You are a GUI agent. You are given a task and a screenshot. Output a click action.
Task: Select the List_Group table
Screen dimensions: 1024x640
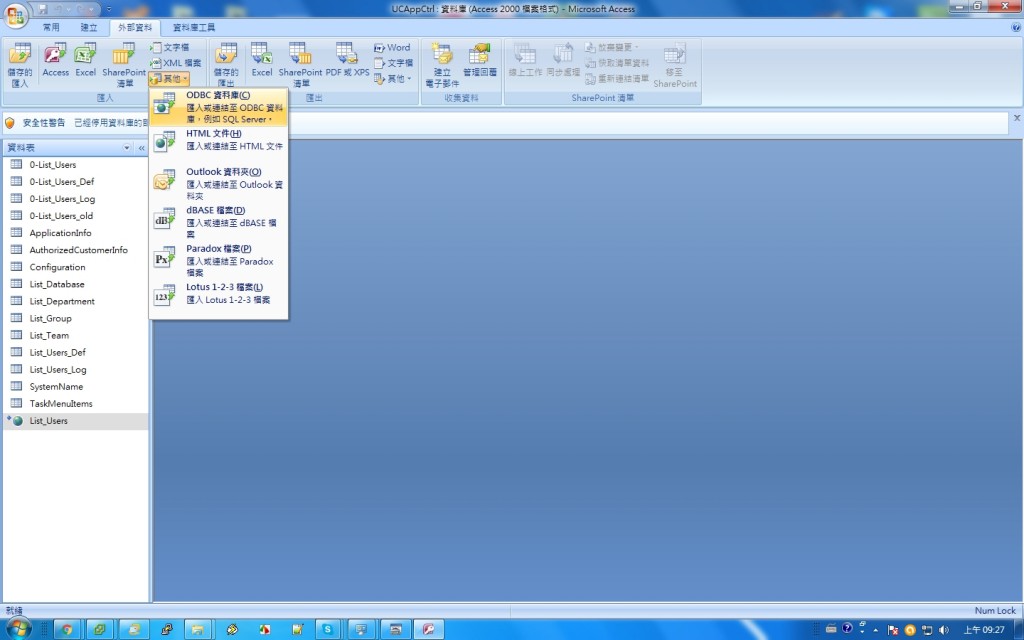[76, 318]
